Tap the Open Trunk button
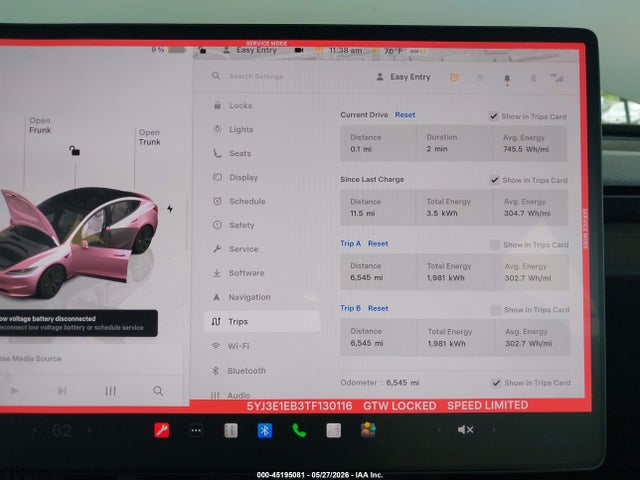 pyautogui.click(x=149, y=137)
